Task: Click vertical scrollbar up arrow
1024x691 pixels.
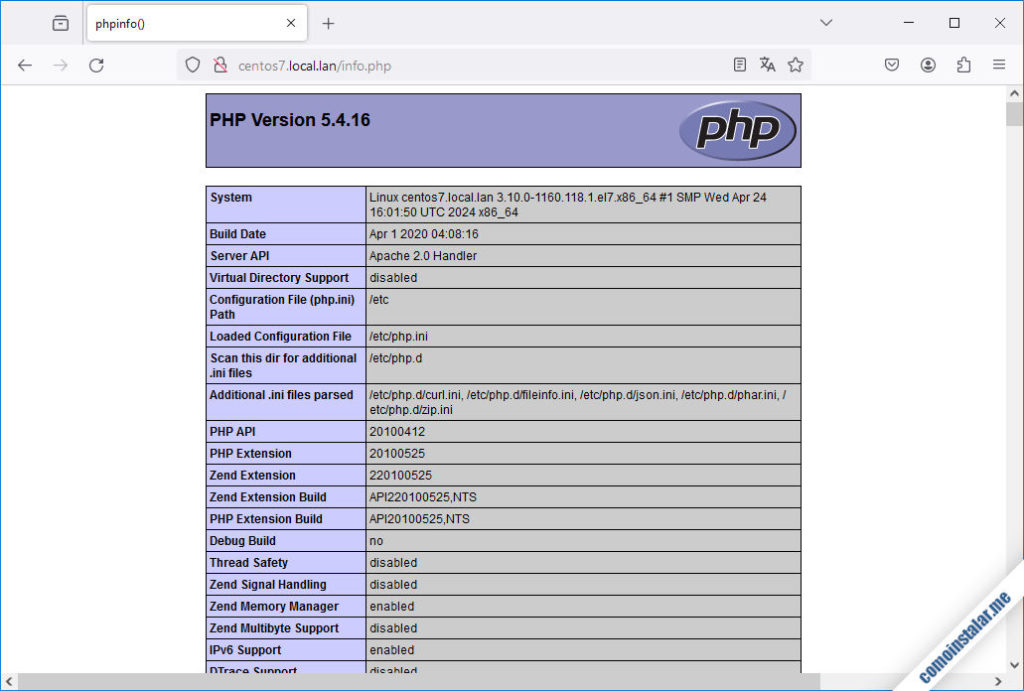Action: click(1014, 93)
